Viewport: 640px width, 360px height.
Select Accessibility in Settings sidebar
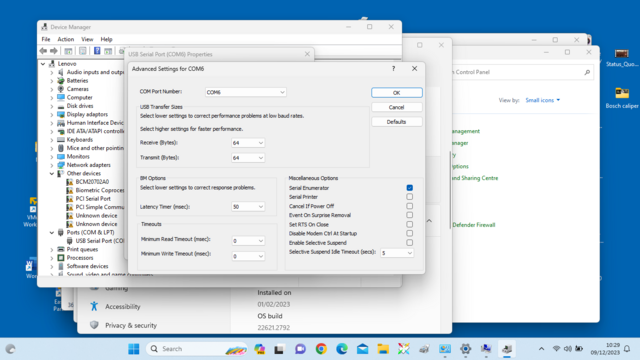(x=122, y=307)
